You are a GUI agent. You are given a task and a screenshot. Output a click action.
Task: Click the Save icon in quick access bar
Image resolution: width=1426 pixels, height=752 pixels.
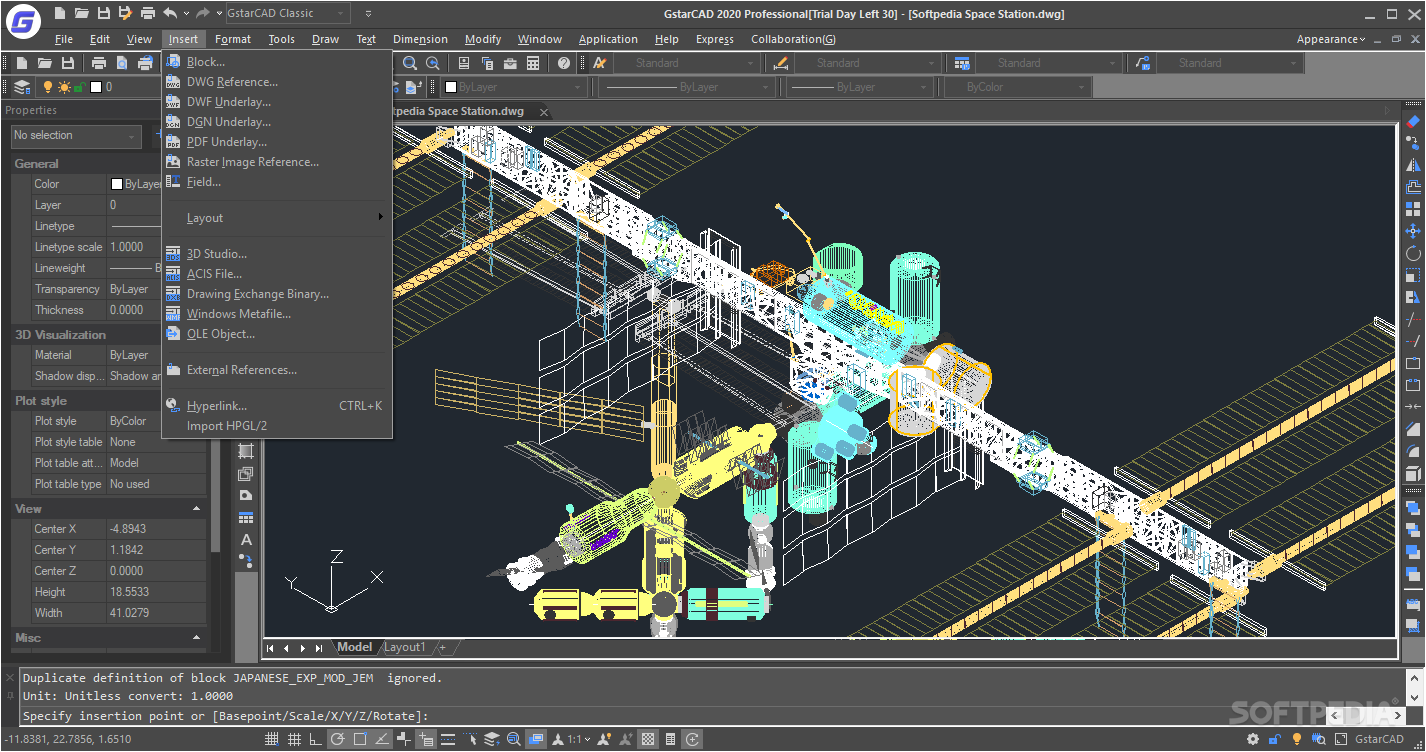click(x=104, y=13)
